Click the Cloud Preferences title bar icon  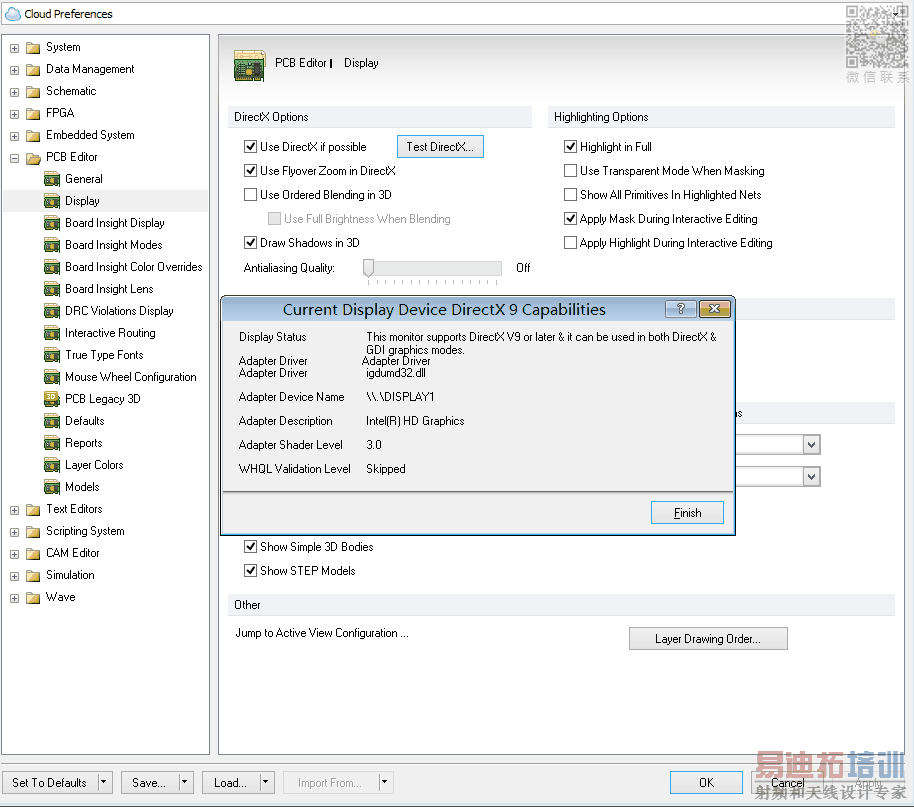tap(12, 14)
